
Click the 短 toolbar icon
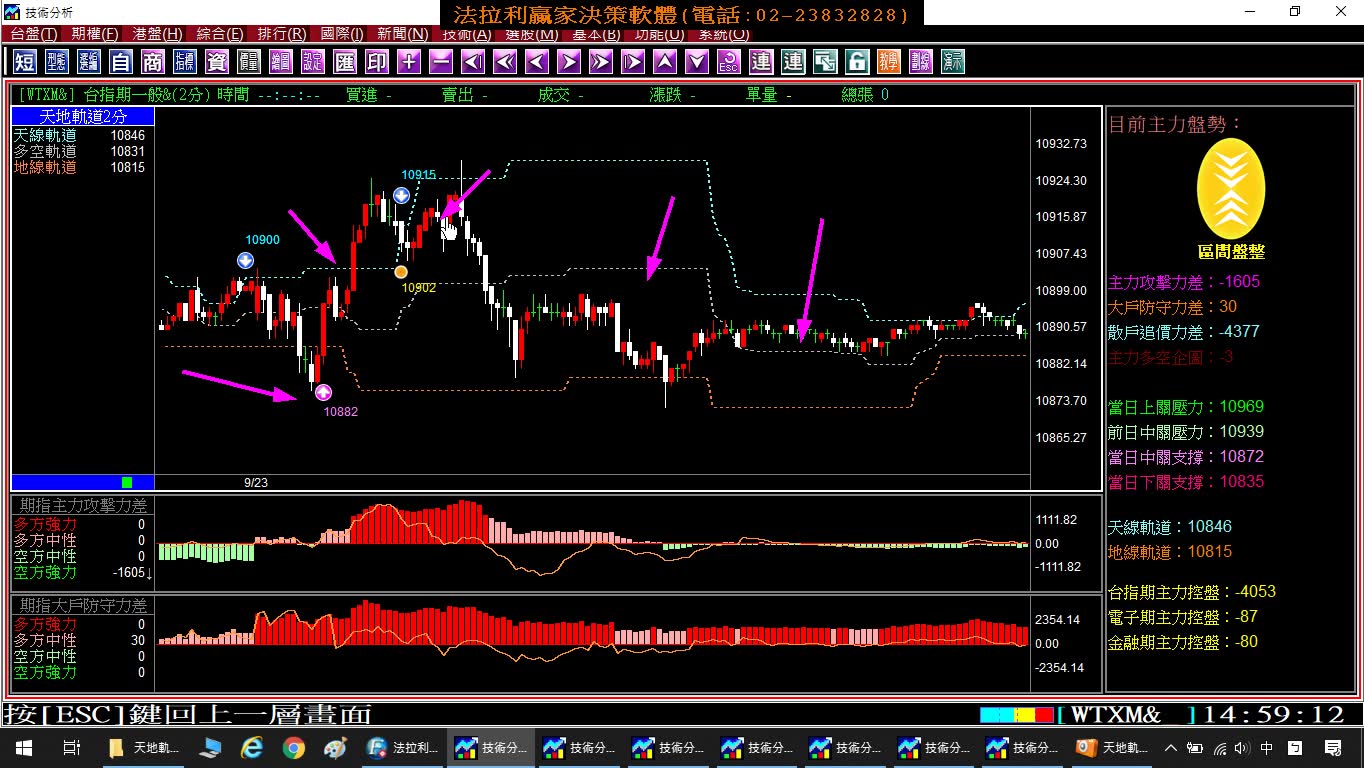point(25,61)
